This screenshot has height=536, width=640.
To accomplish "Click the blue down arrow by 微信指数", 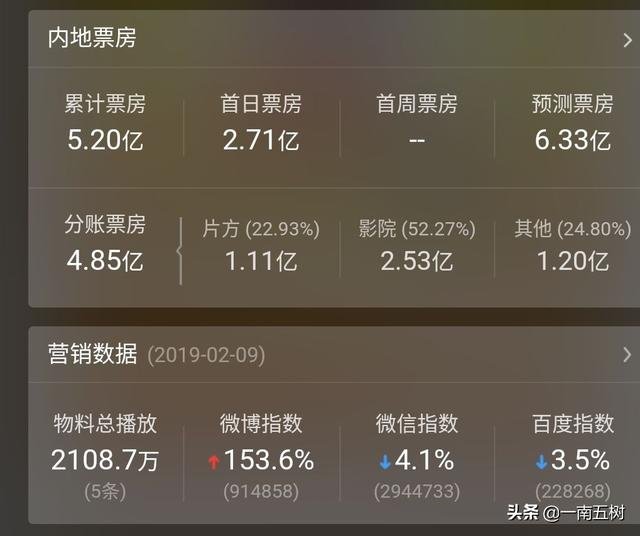I will tap(384, 462).
